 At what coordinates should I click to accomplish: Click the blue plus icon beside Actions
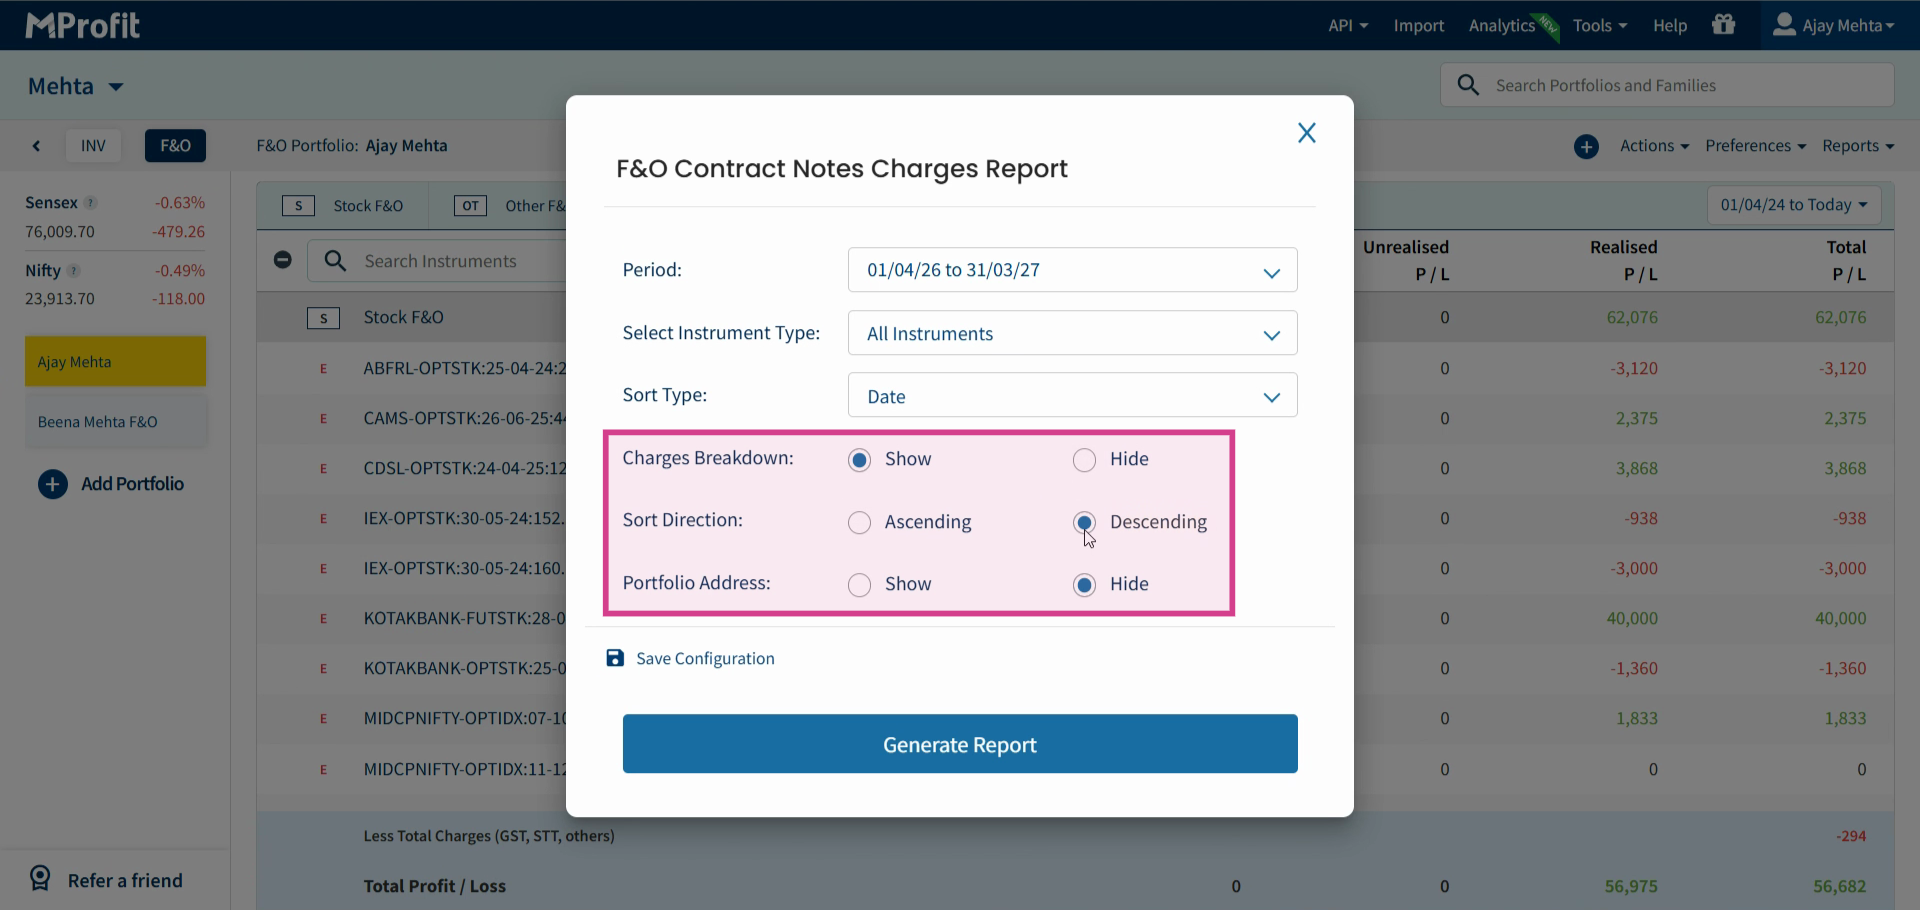click(1586, 147)
